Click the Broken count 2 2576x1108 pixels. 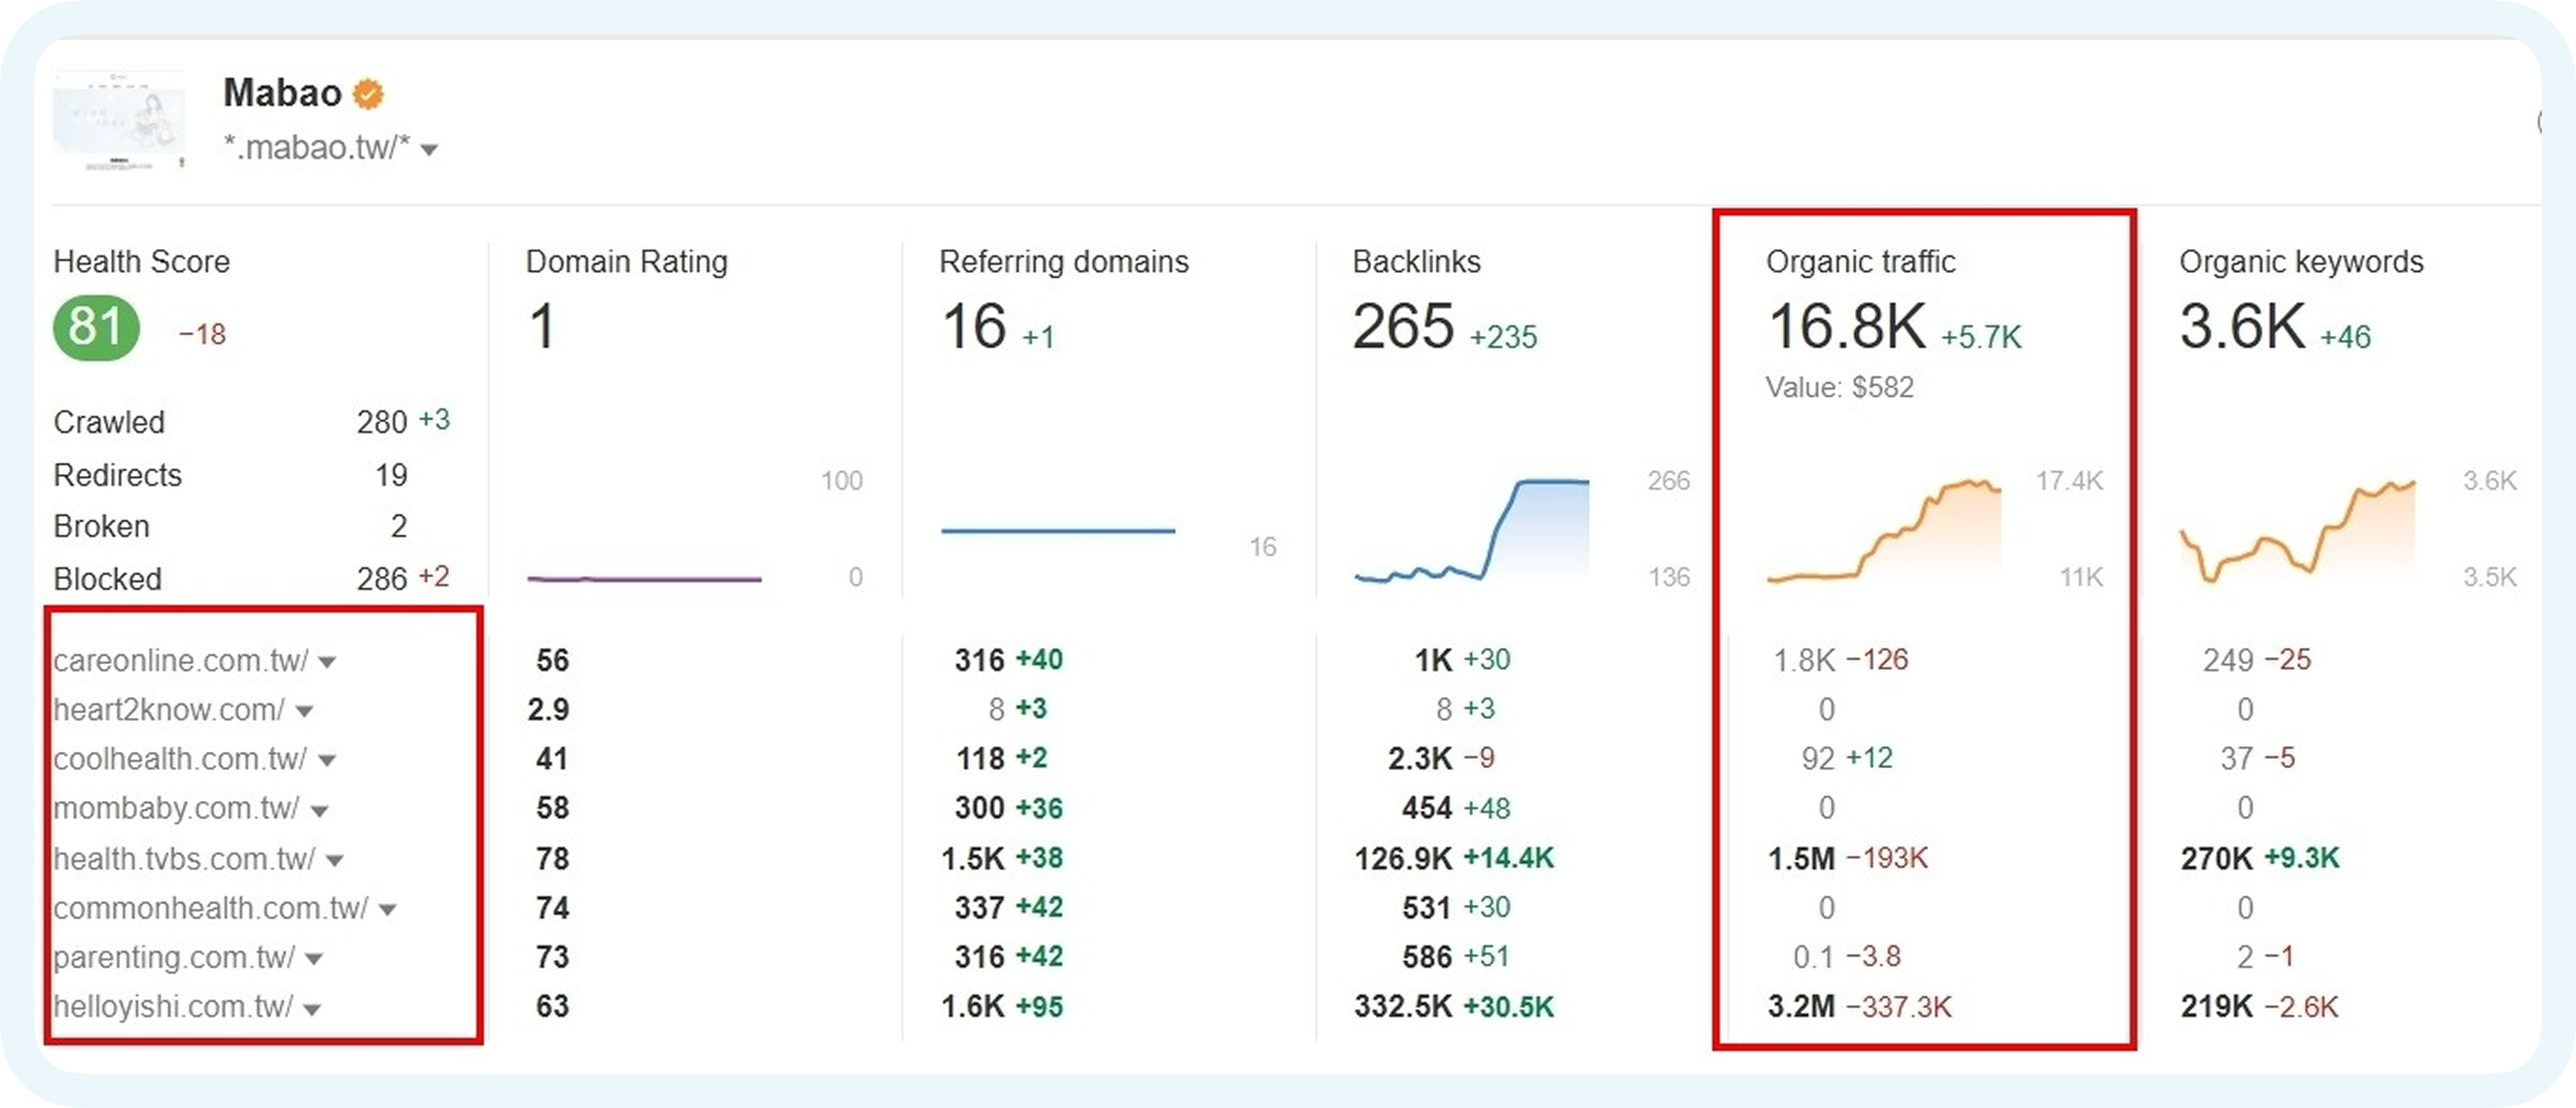tap(399, 526)
